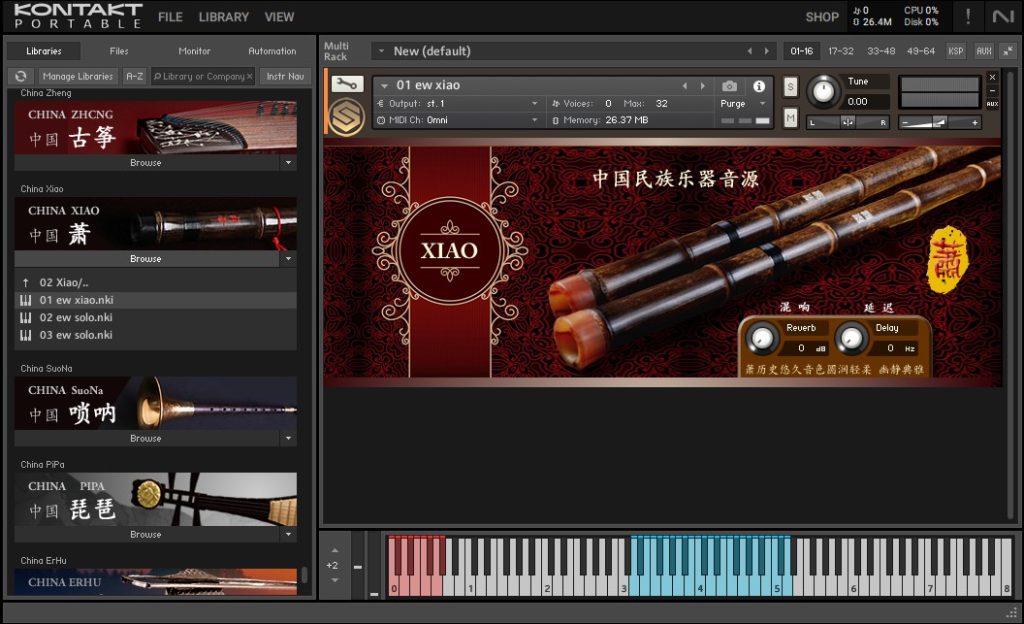Show rack page 49-64
This screenshot has width=1024, height=624.
(920, 51)
